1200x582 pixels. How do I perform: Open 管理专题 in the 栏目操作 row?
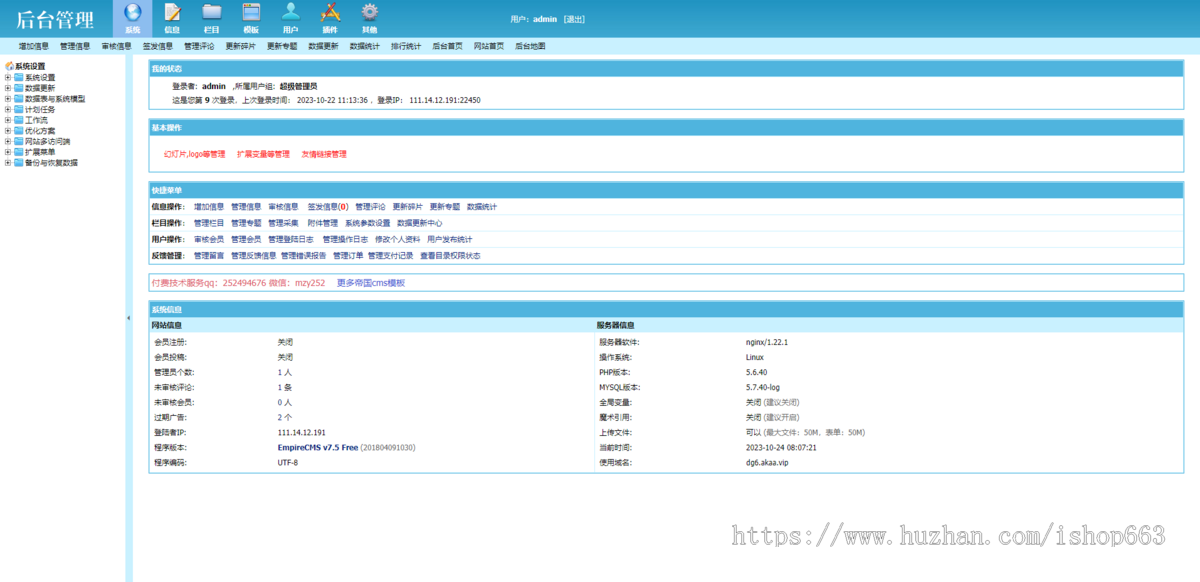point(246,223)
